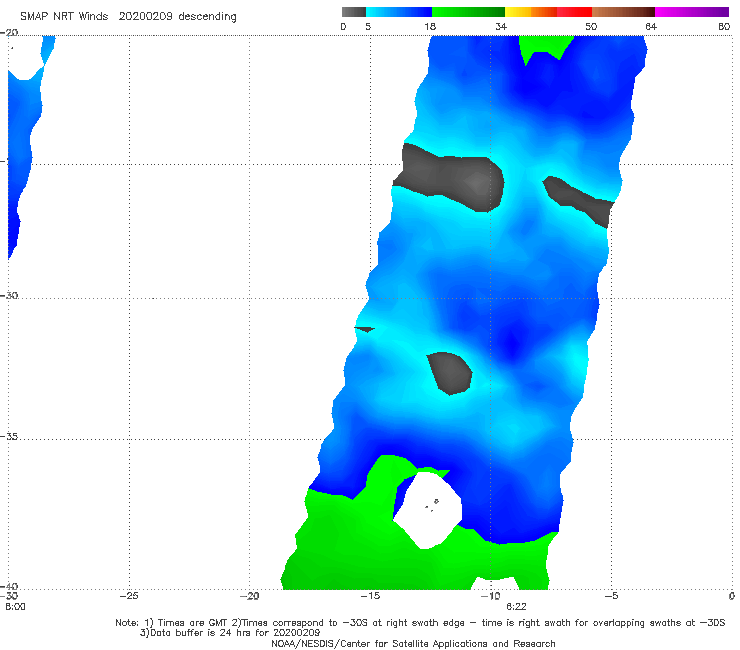Click the longitude axis label '-10'
This screenshot has width=740, height=650.
(490, 596)
